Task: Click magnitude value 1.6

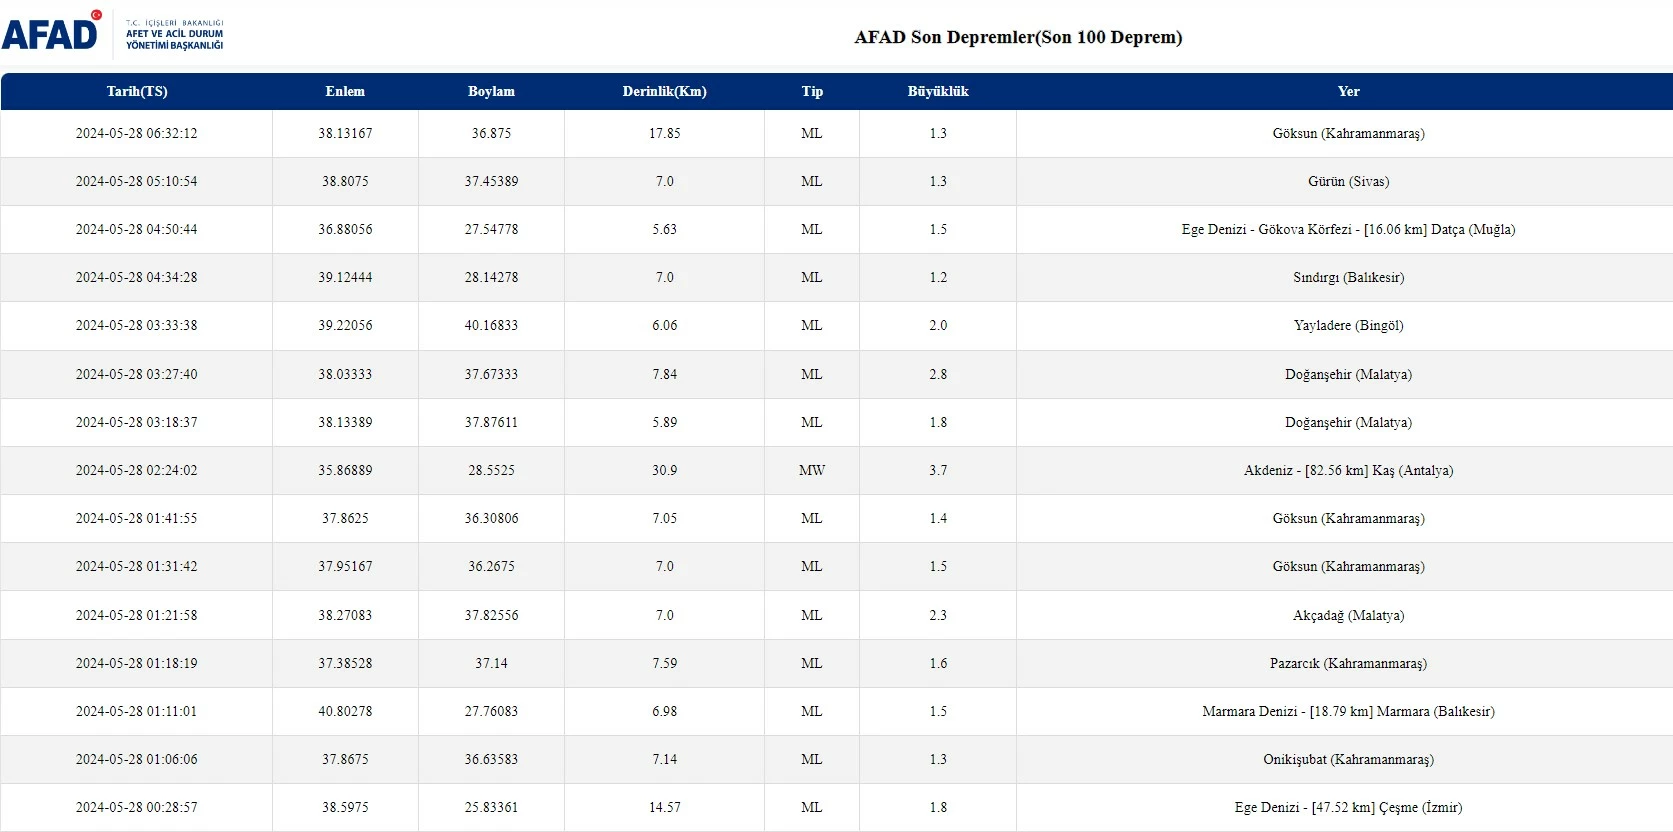Action: [x=938, y=663]
